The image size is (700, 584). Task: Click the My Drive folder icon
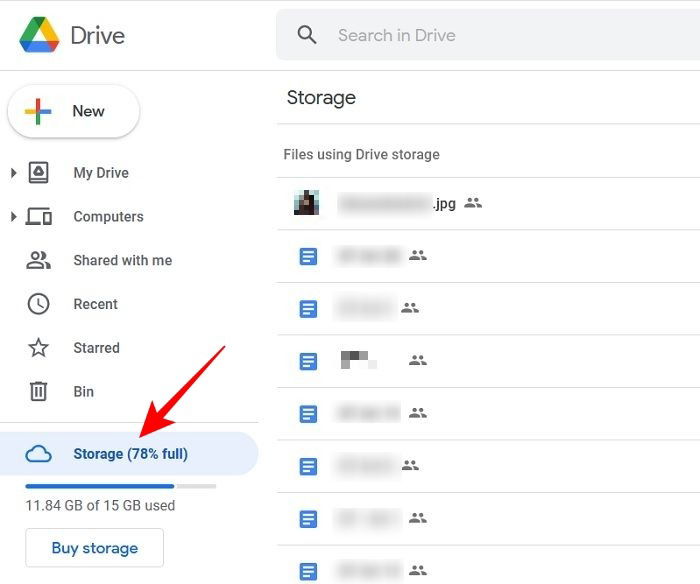38,173
